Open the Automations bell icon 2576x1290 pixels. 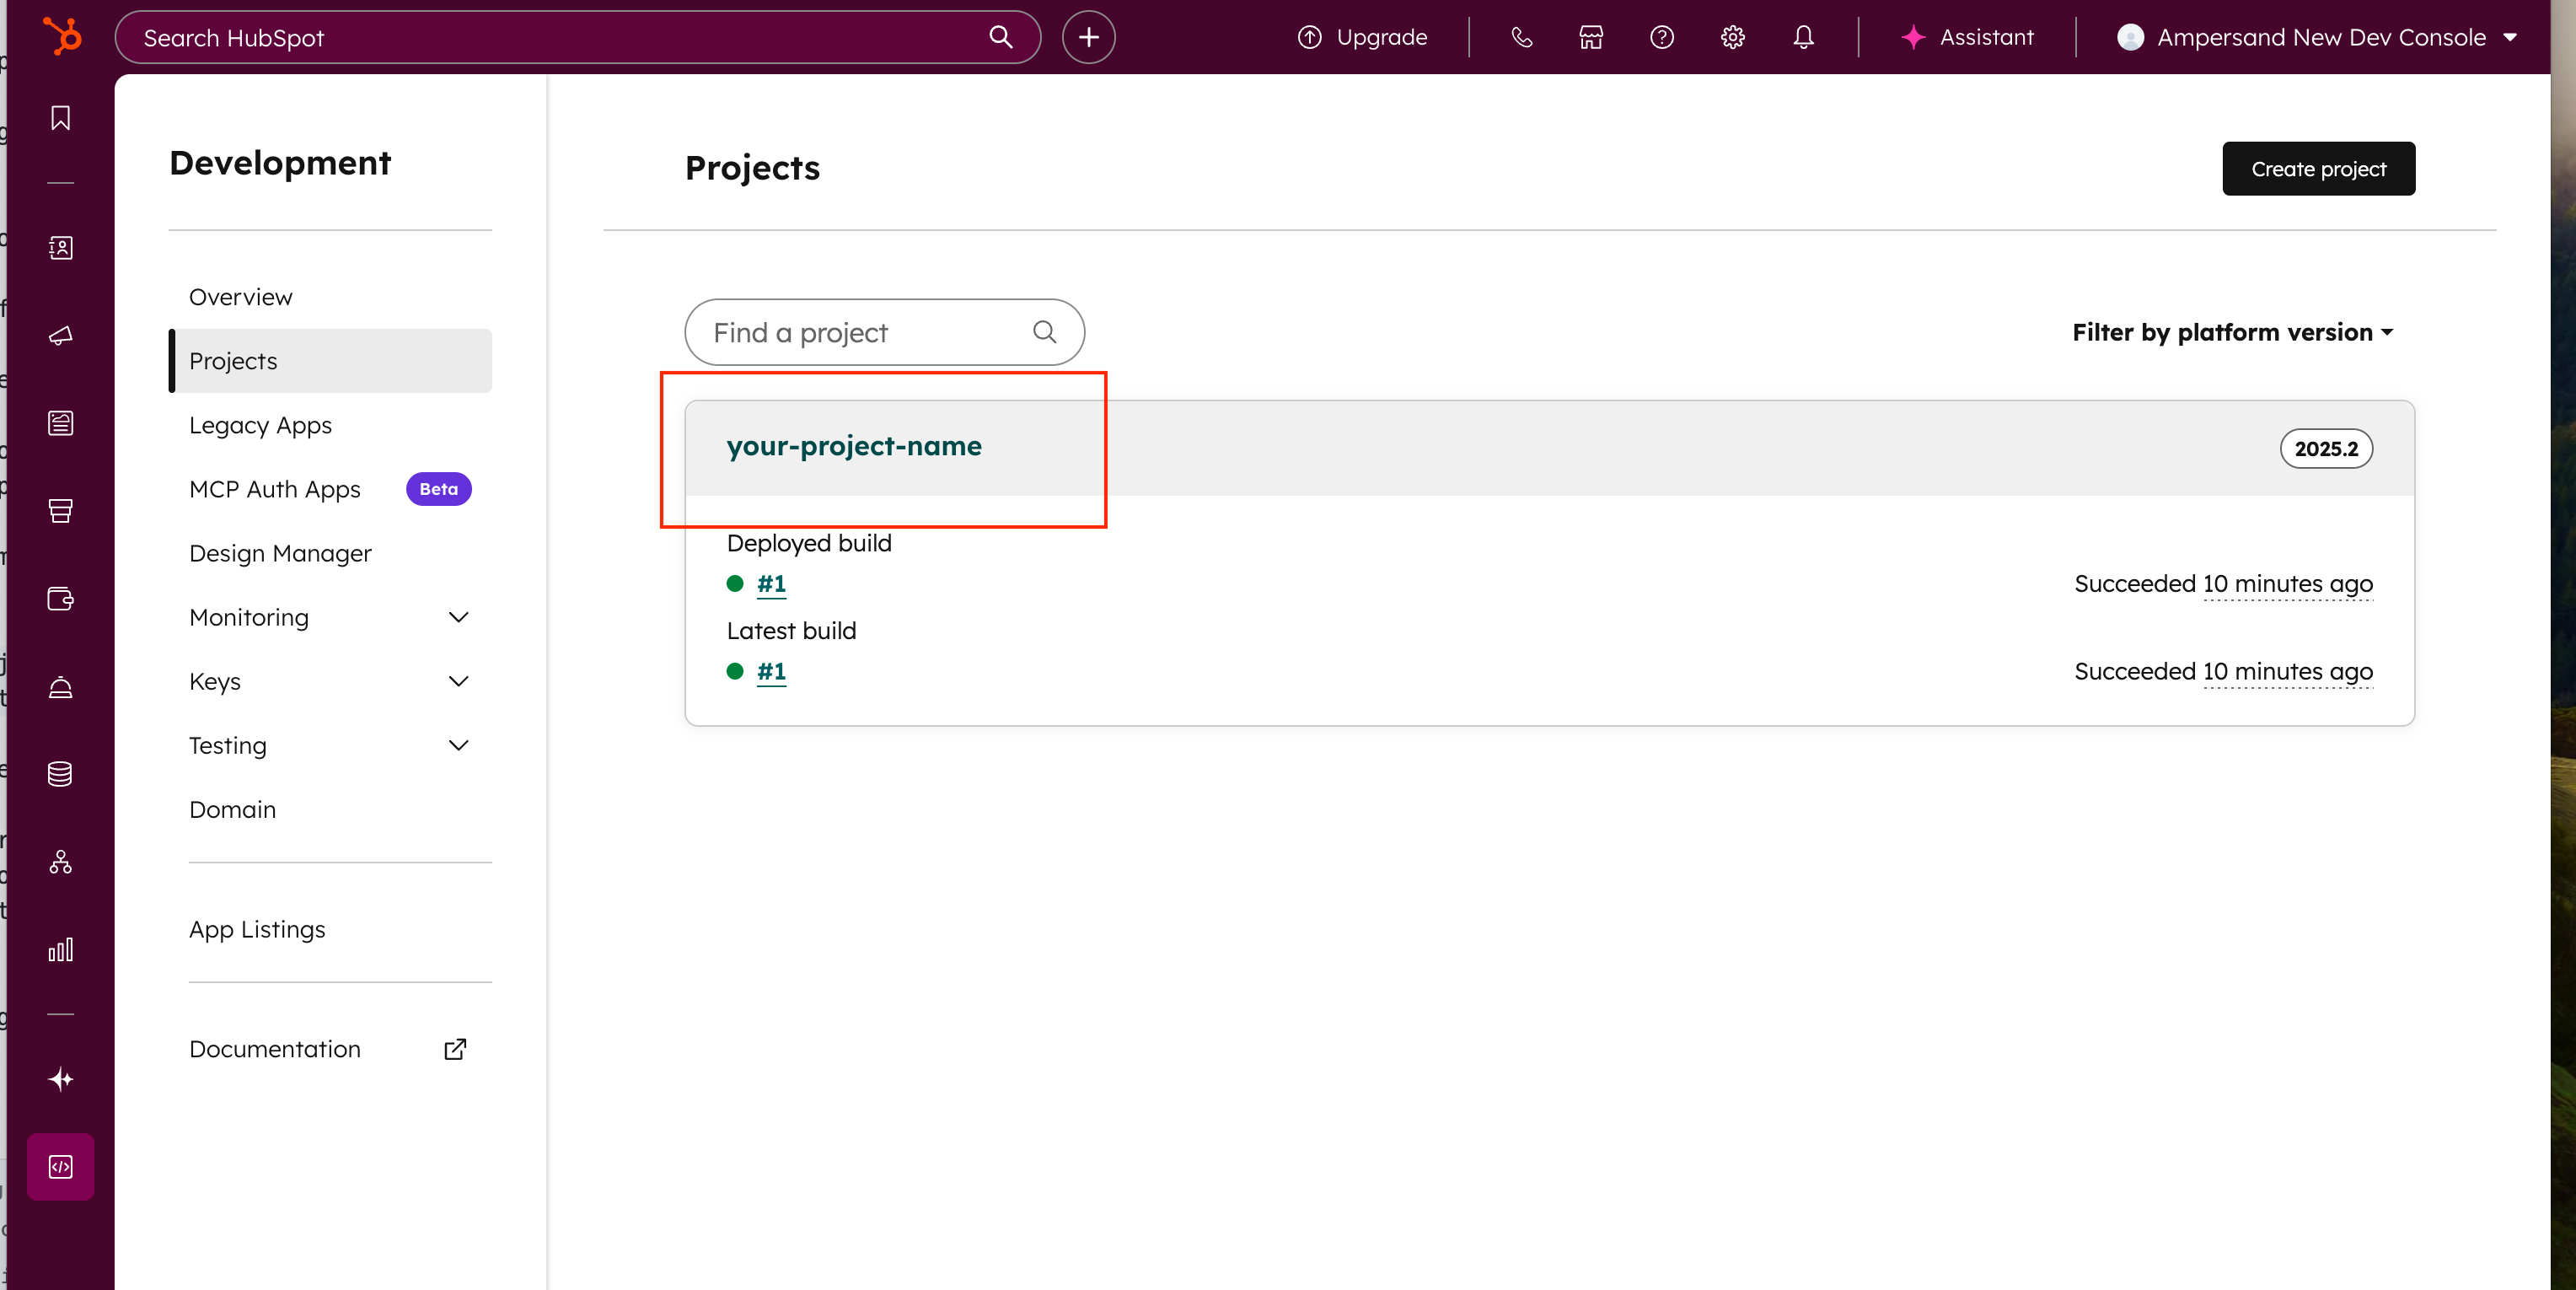tap(60, 688)
